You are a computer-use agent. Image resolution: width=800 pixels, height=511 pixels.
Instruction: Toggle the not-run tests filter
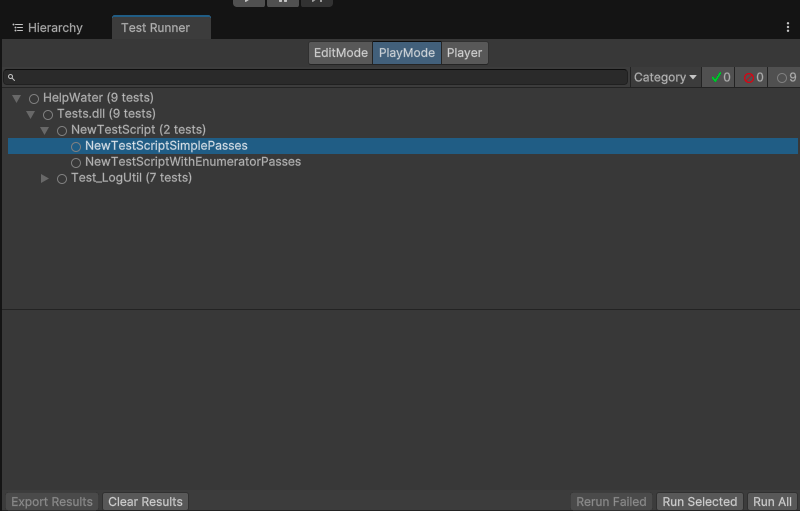[785, 78]
